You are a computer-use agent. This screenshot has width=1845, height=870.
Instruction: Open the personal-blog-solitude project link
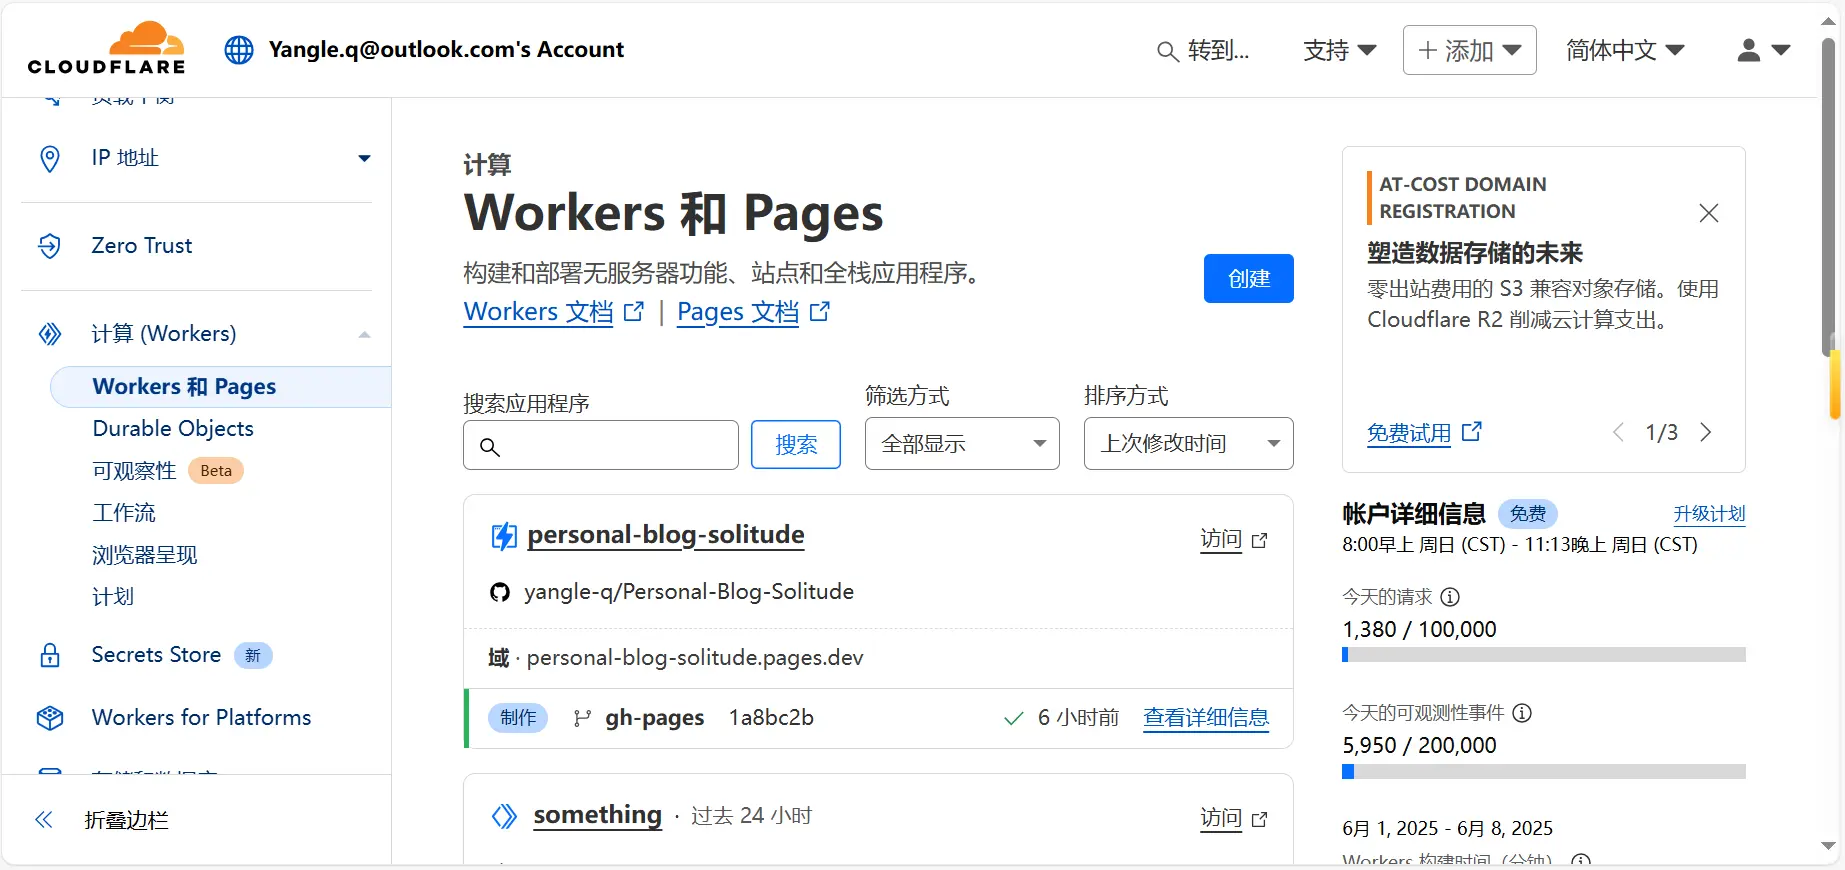point(666,535)
